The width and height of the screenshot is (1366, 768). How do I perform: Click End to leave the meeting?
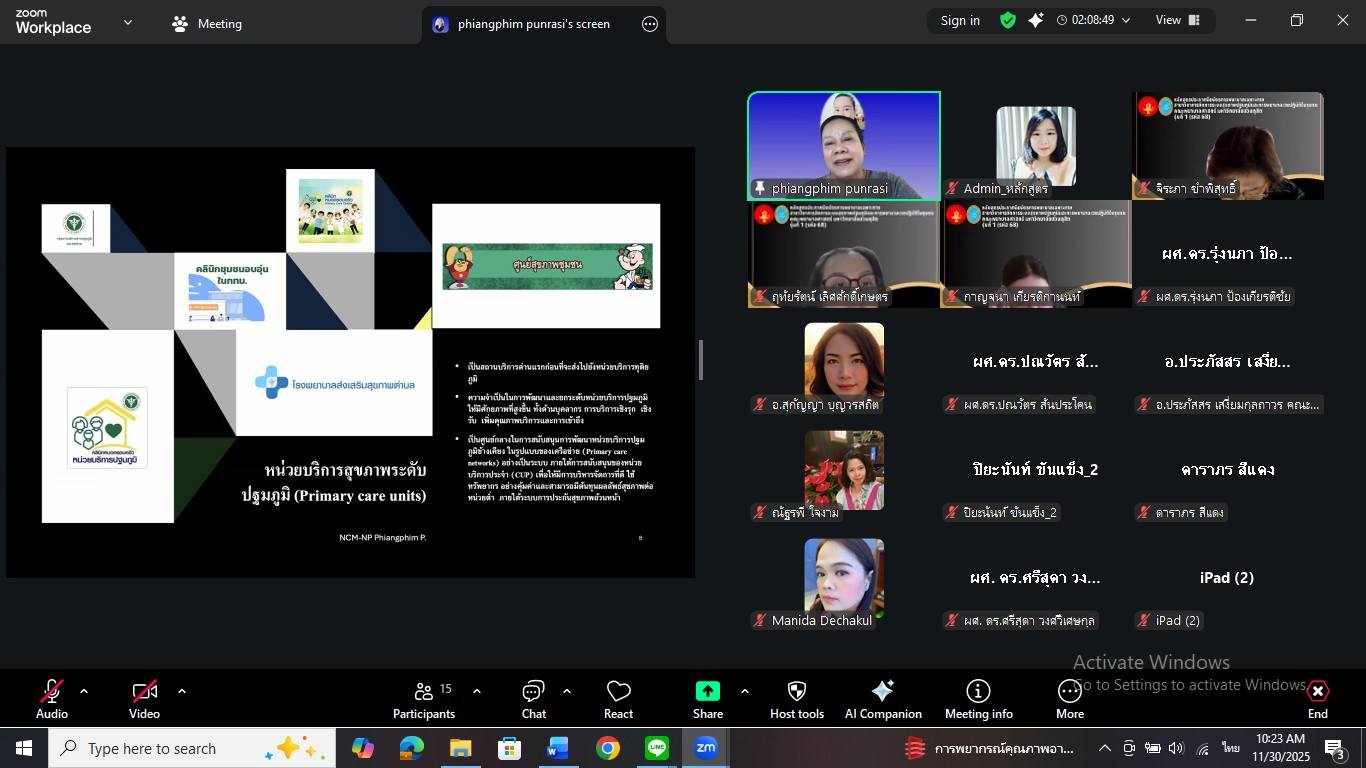(1317, 699)
